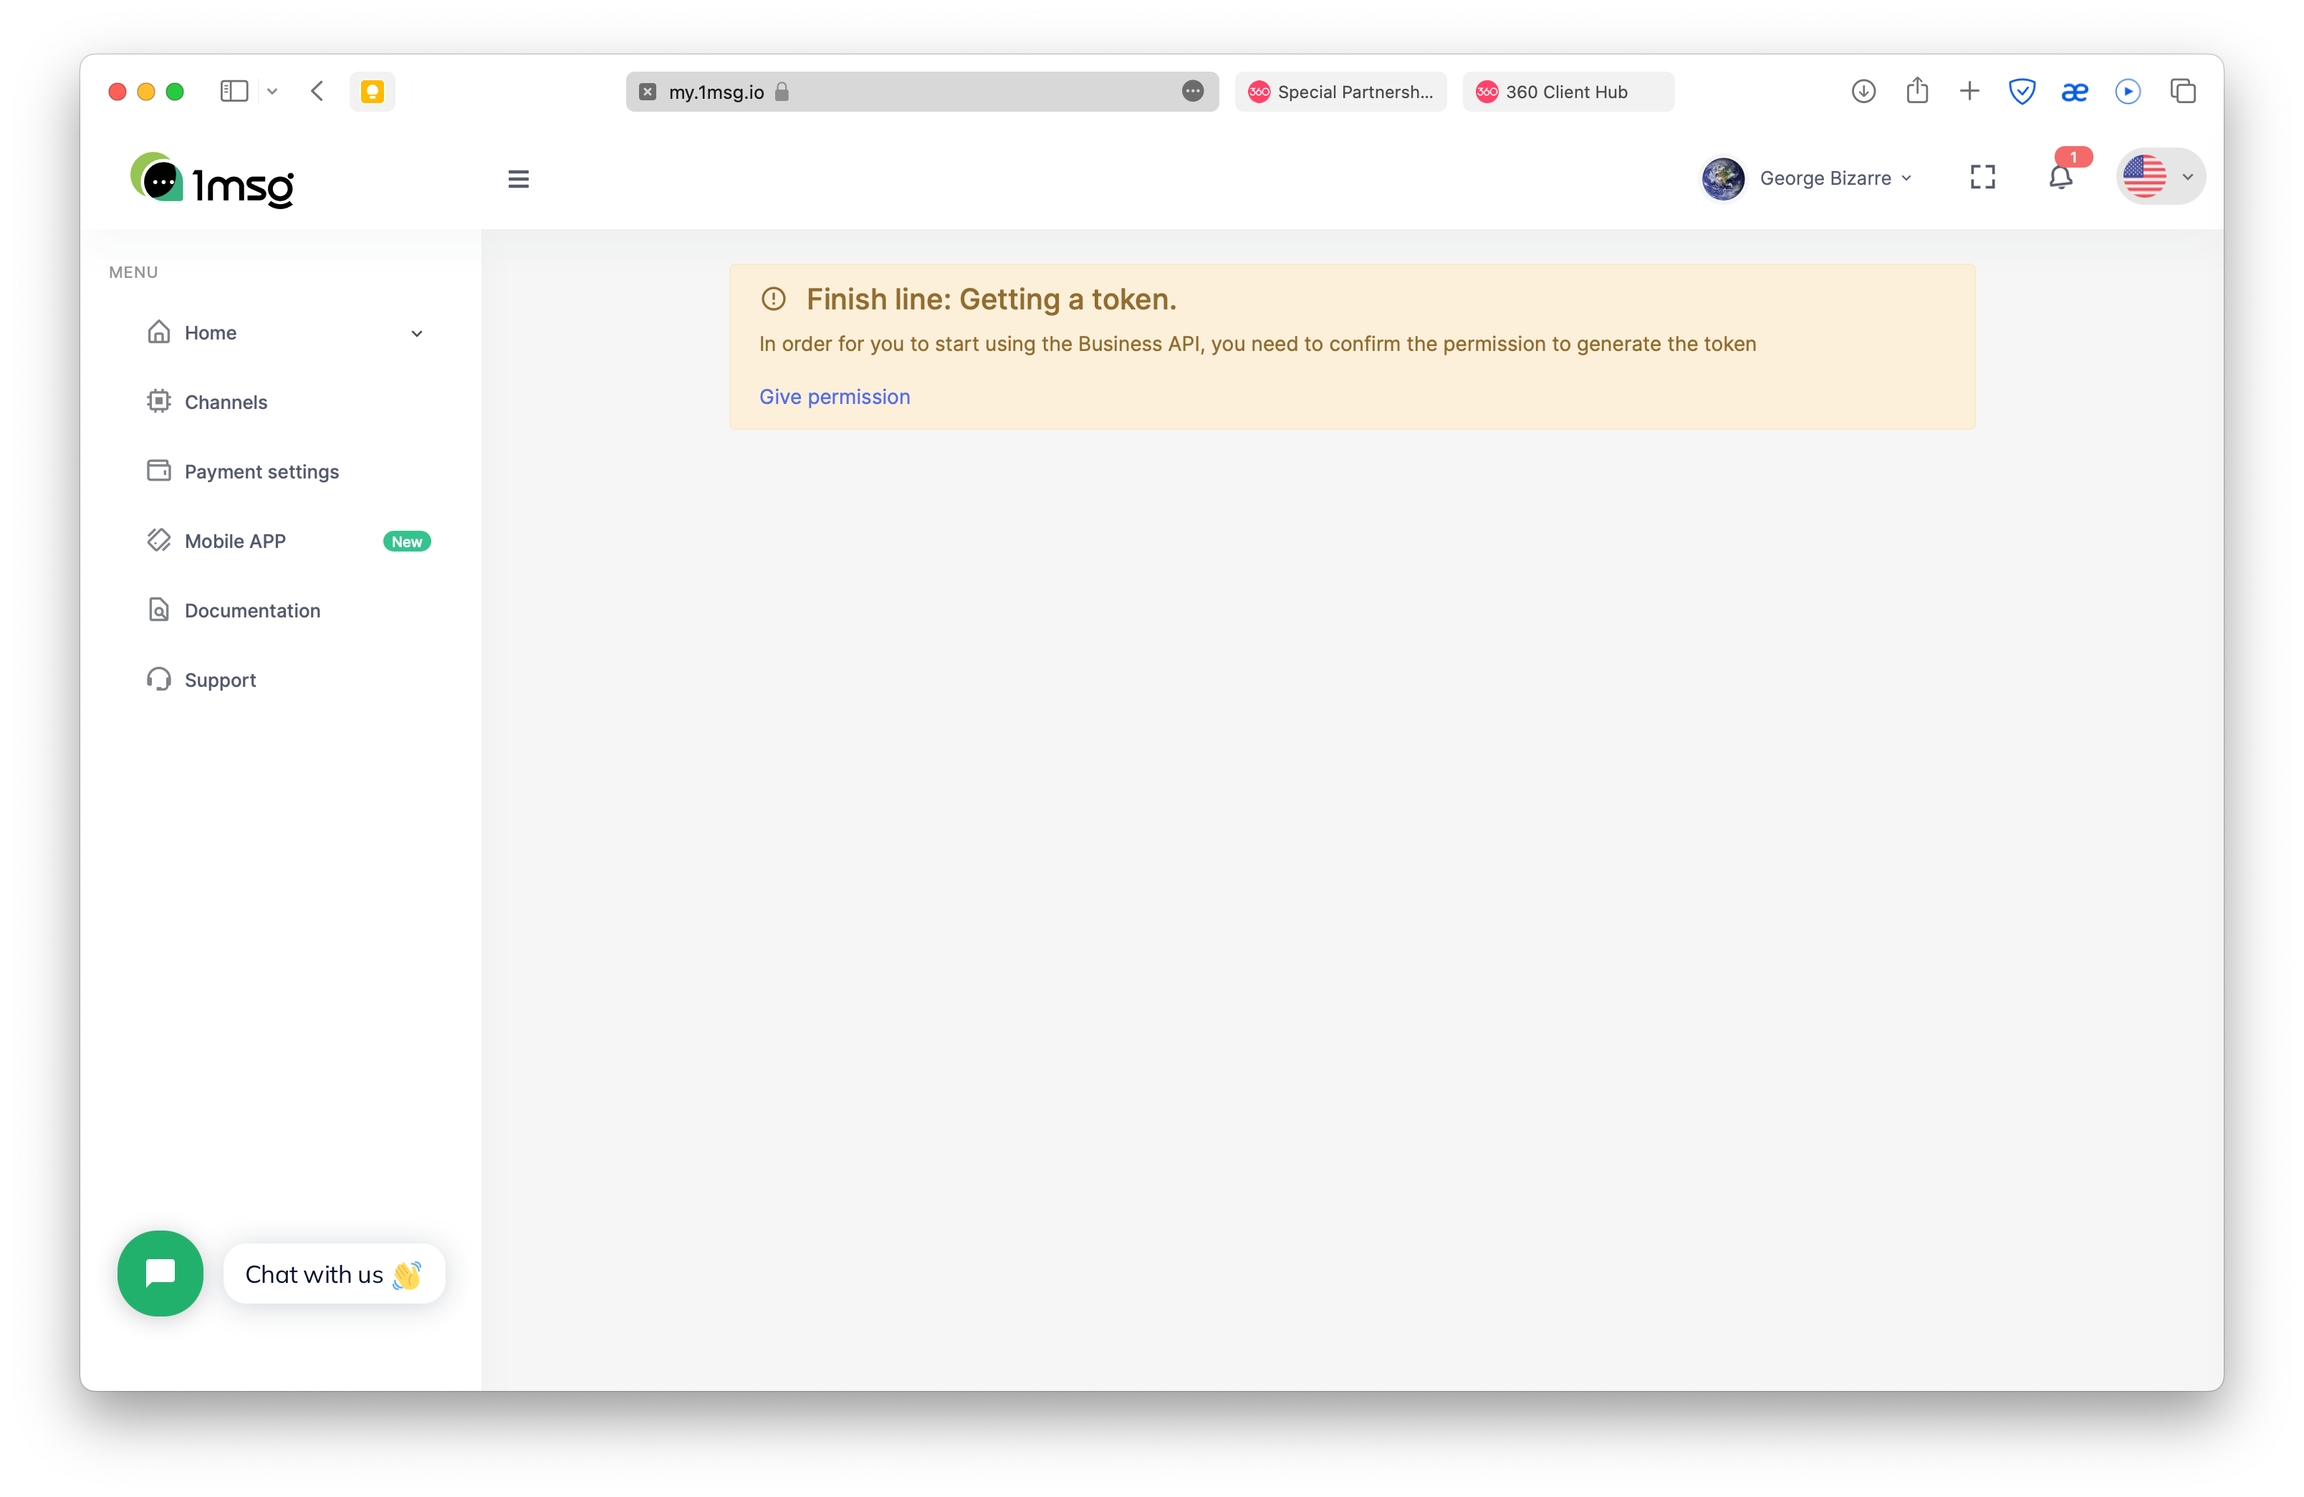Open the language flag dropdown

click(x=2160, y=177)
